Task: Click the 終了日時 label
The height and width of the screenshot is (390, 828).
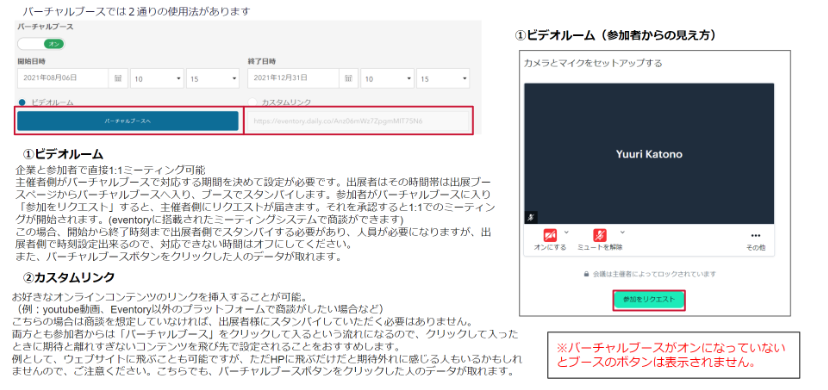Action: tap(261, 61)
